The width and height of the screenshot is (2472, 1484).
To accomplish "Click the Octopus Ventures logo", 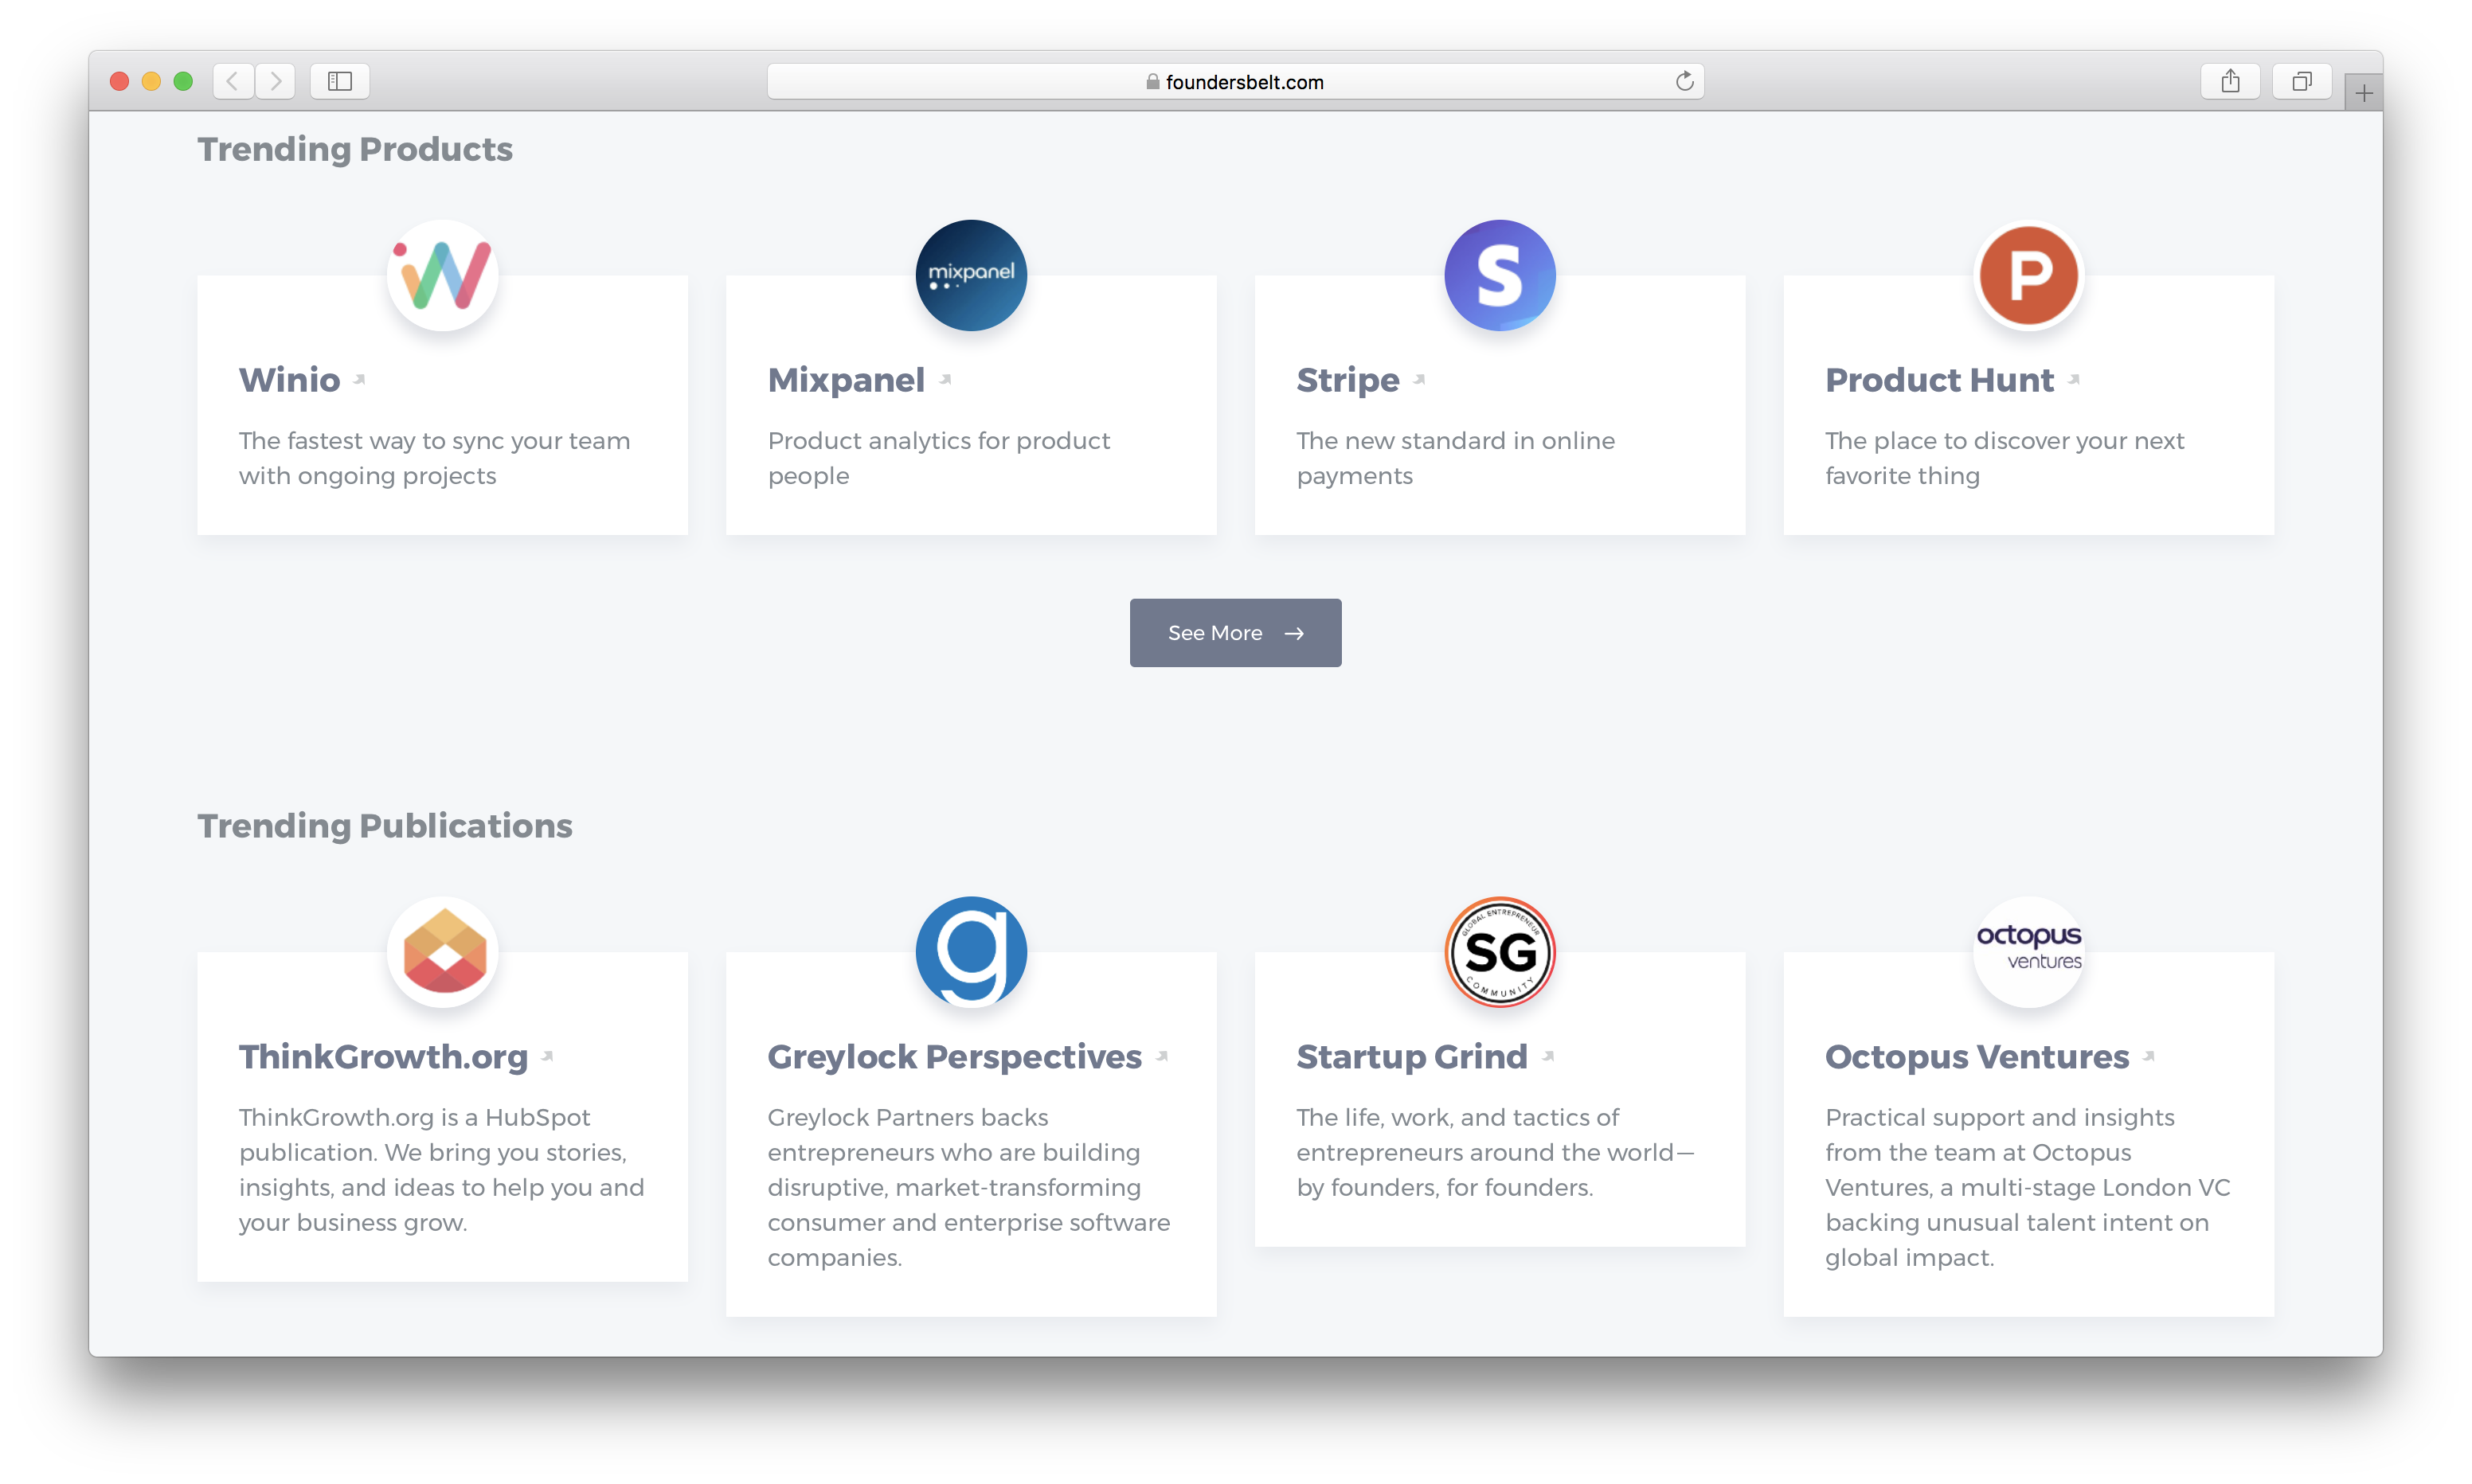I will (x=2028, y=951).
